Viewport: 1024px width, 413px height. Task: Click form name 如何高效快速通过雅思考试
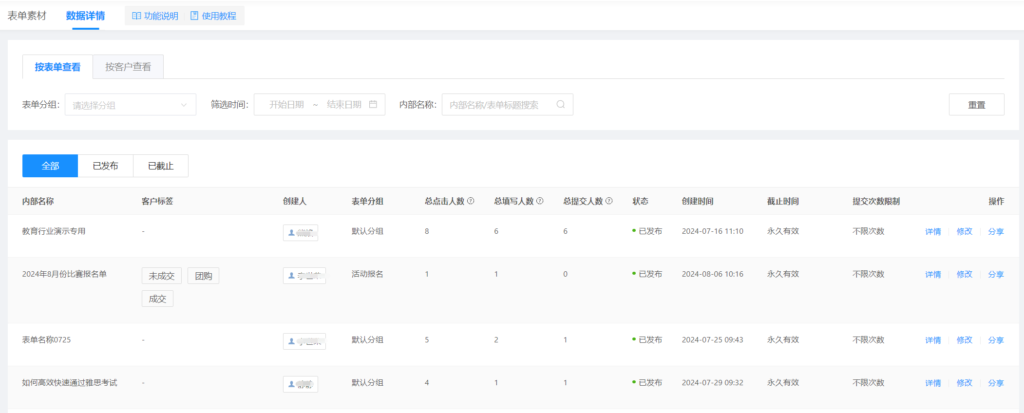(x=70, y=383)
